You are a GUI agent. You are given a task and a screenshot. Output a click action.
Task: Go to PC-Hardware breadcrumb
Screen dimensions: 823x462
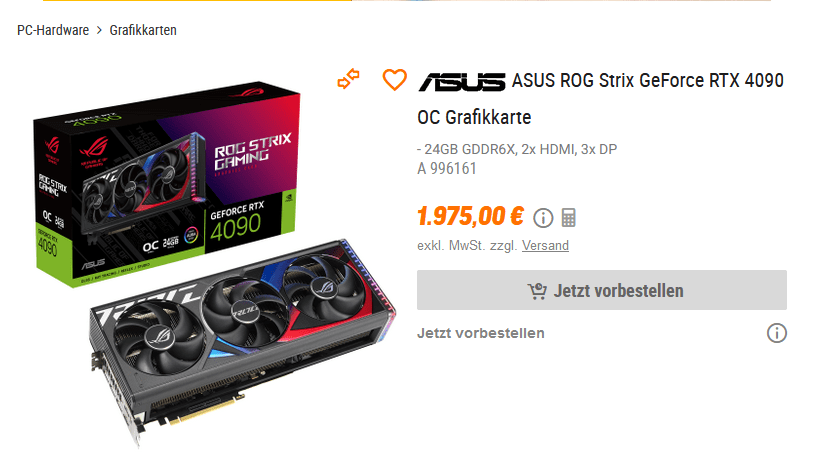tap(53, 30)
